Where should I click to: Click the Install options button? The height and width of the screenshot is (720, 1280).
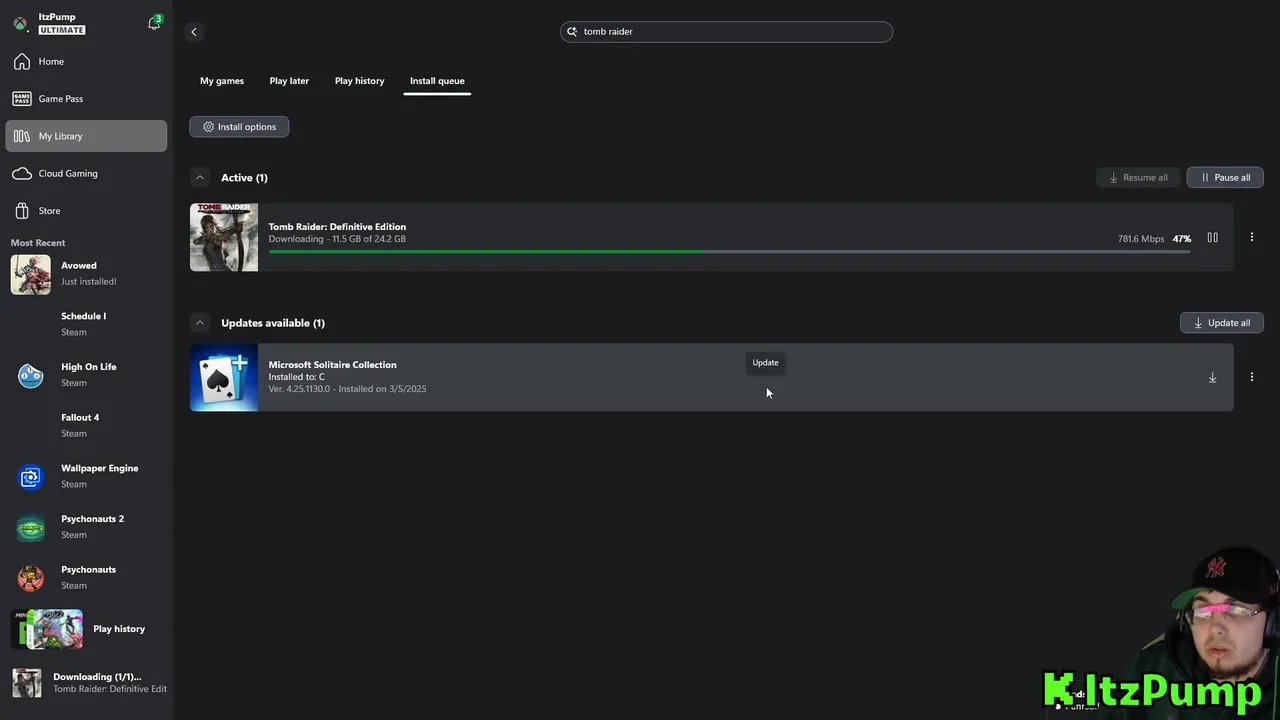point(239,127)
